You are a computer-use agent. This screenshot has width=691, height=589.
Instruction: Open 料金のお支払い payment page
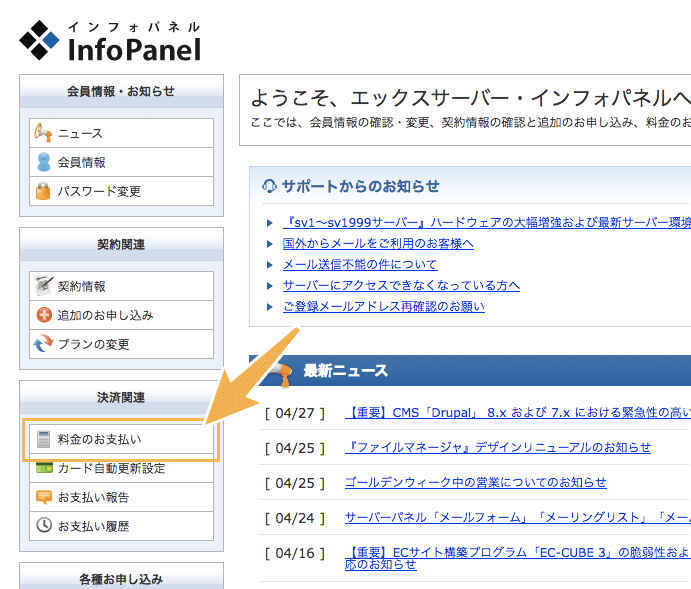121,439
